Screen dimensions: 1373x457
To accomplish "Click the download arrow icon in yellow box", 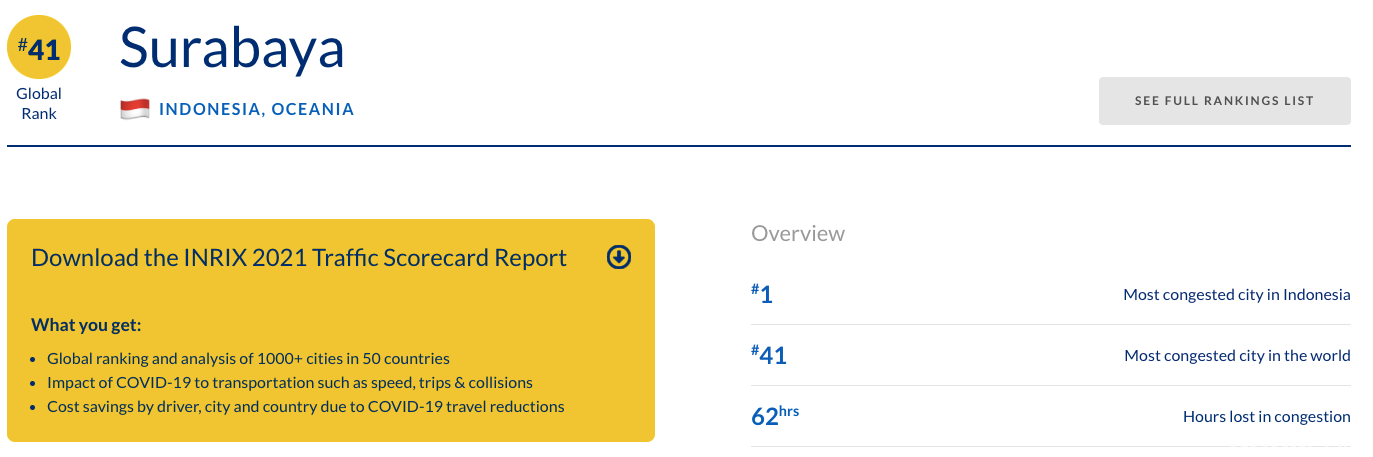I will click(x=619, y=258).
